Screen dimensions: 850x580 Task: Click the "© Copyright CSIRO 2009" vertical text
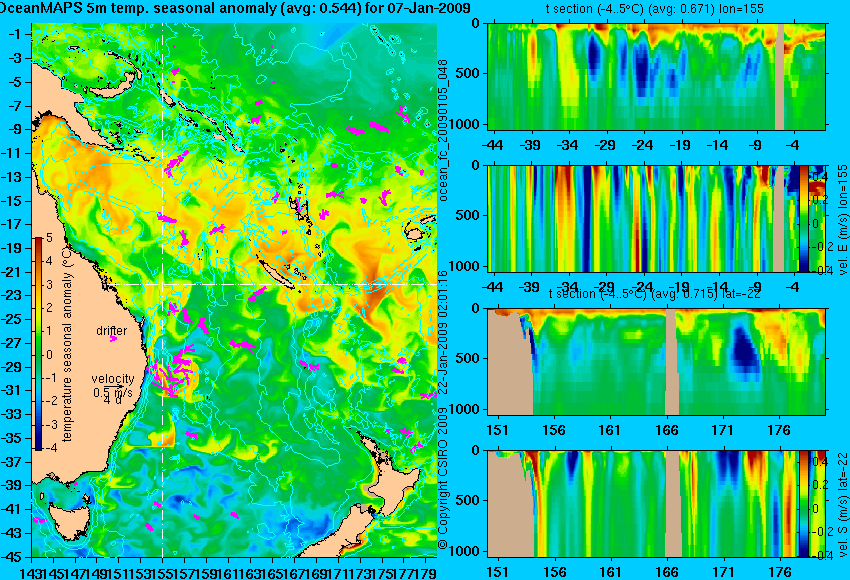(x=442, y=478)
